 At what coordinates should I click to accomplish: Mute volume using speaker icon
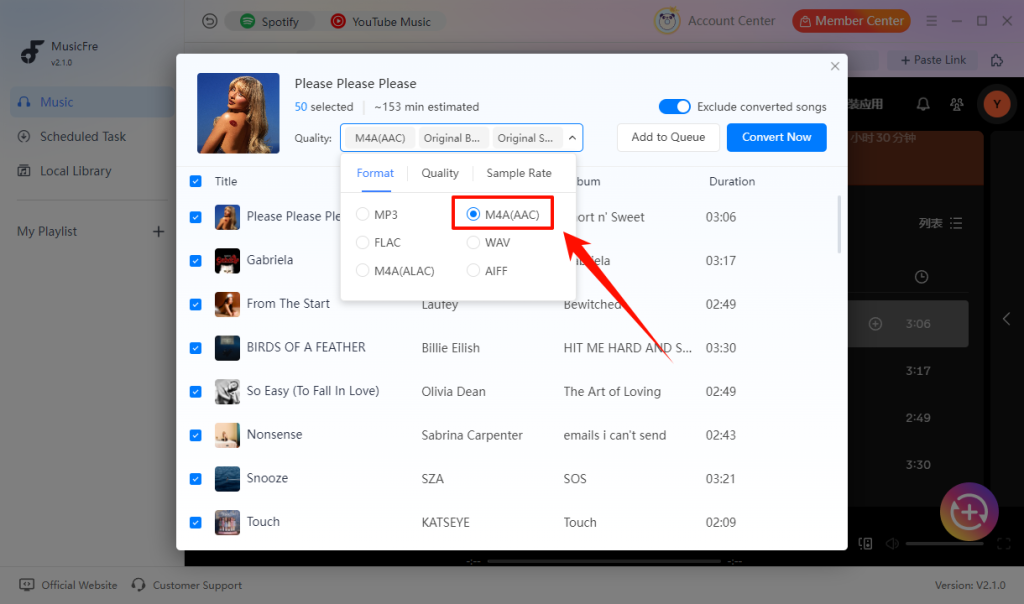[892, 543]
